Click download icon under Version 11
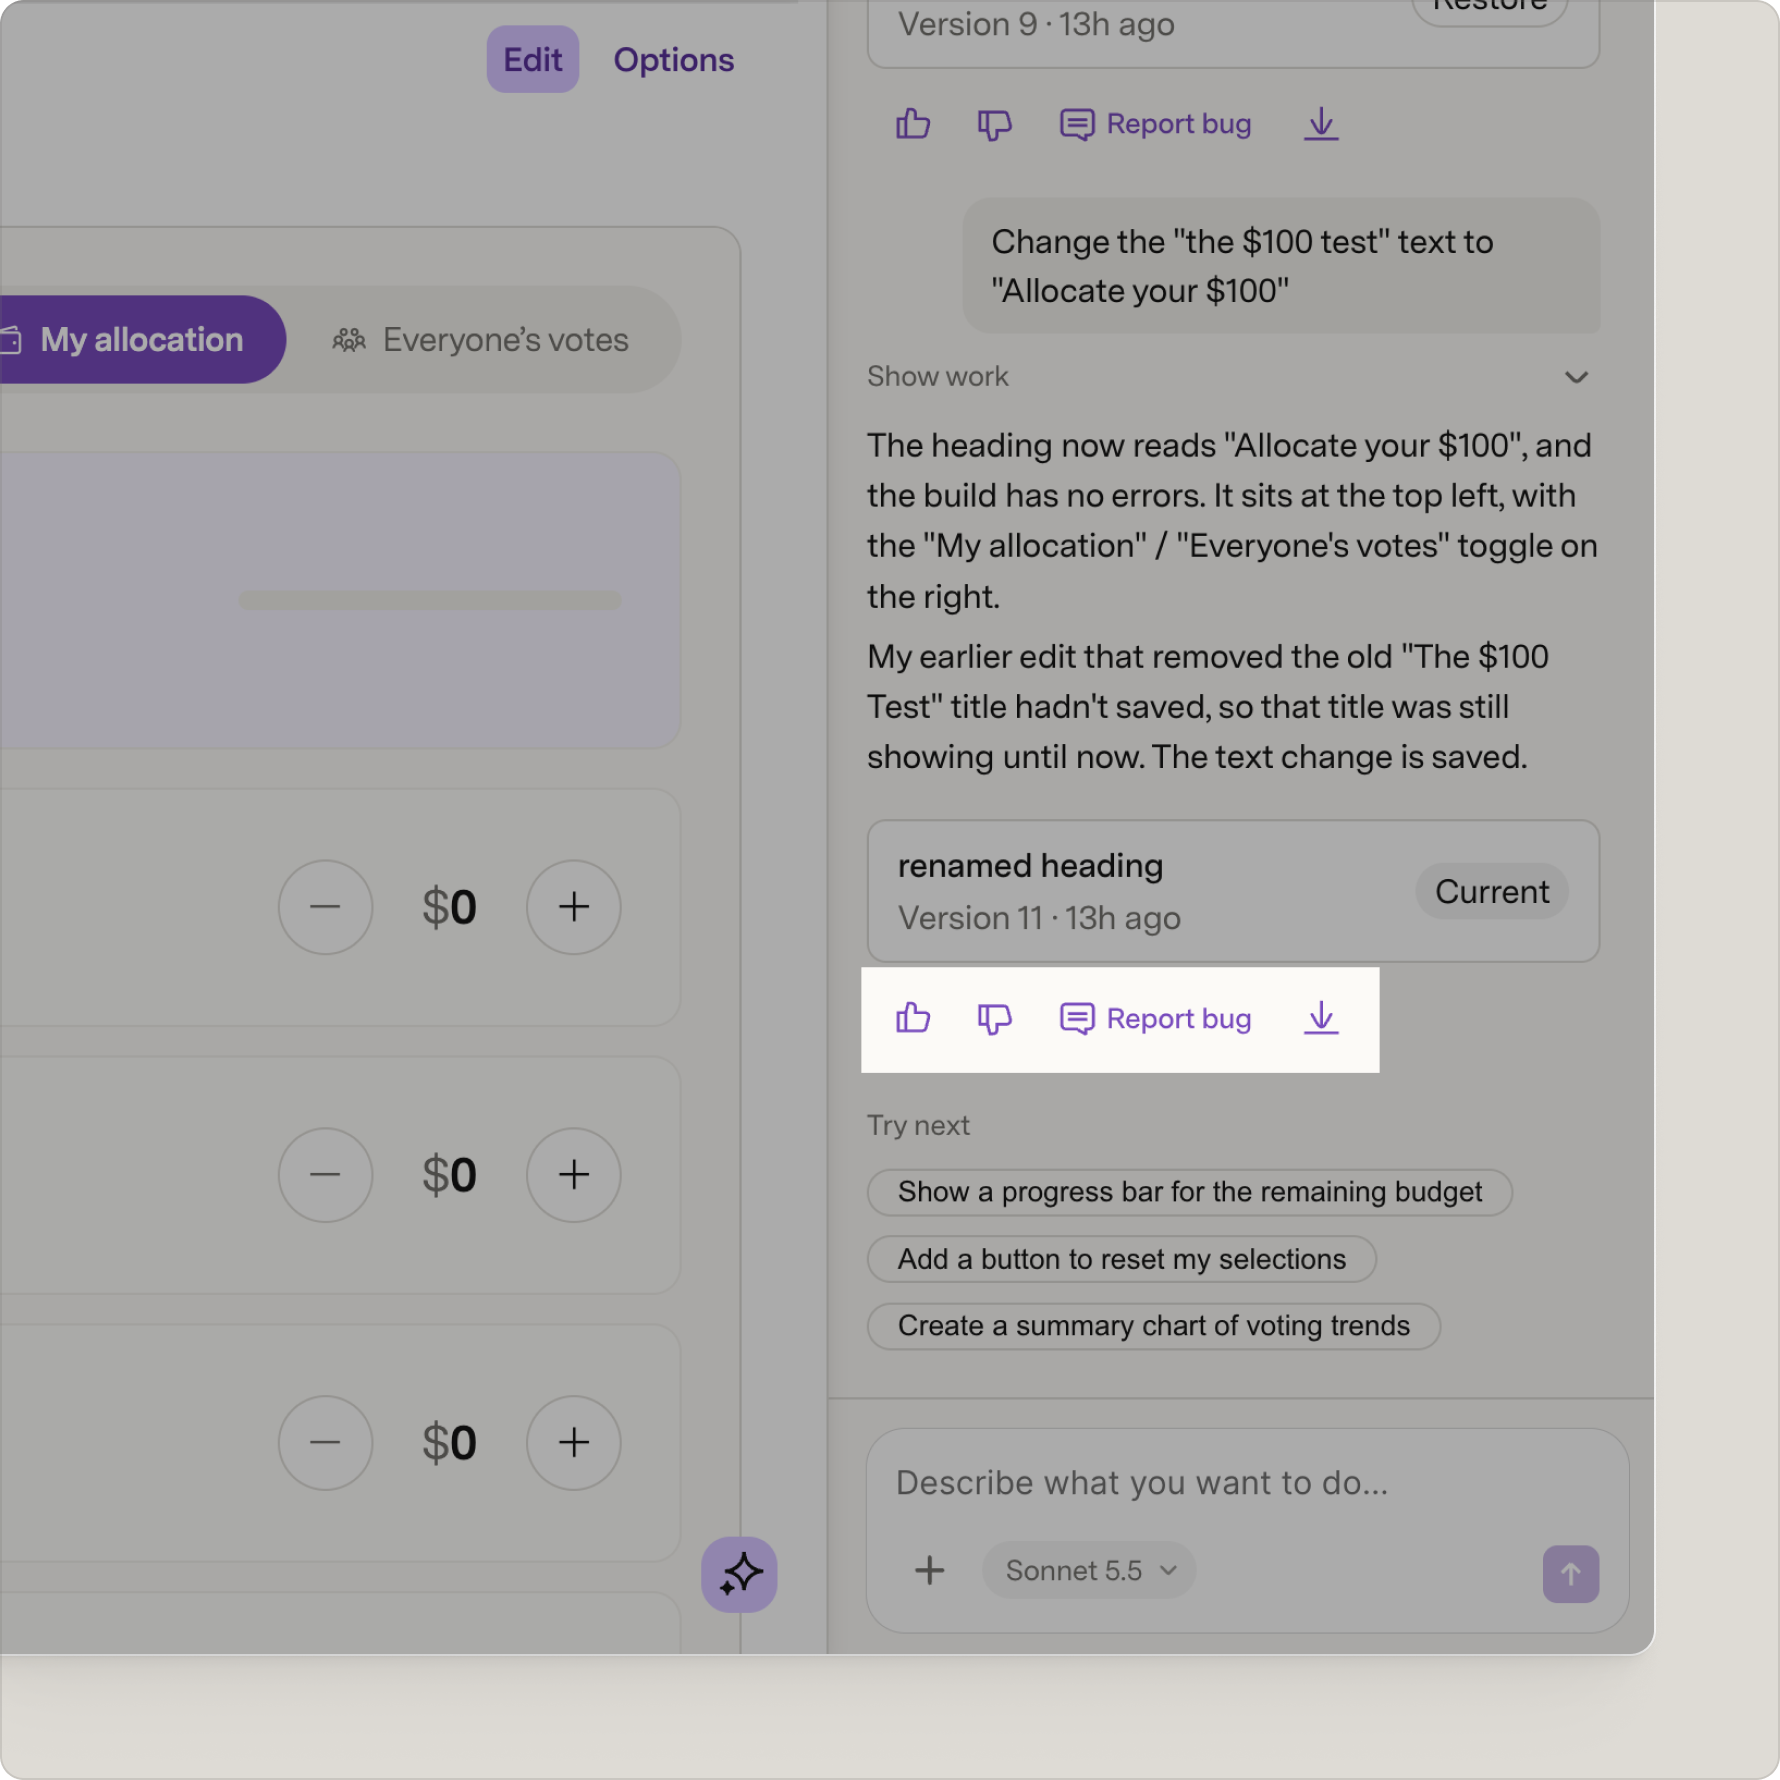 coord(1321,1018)
